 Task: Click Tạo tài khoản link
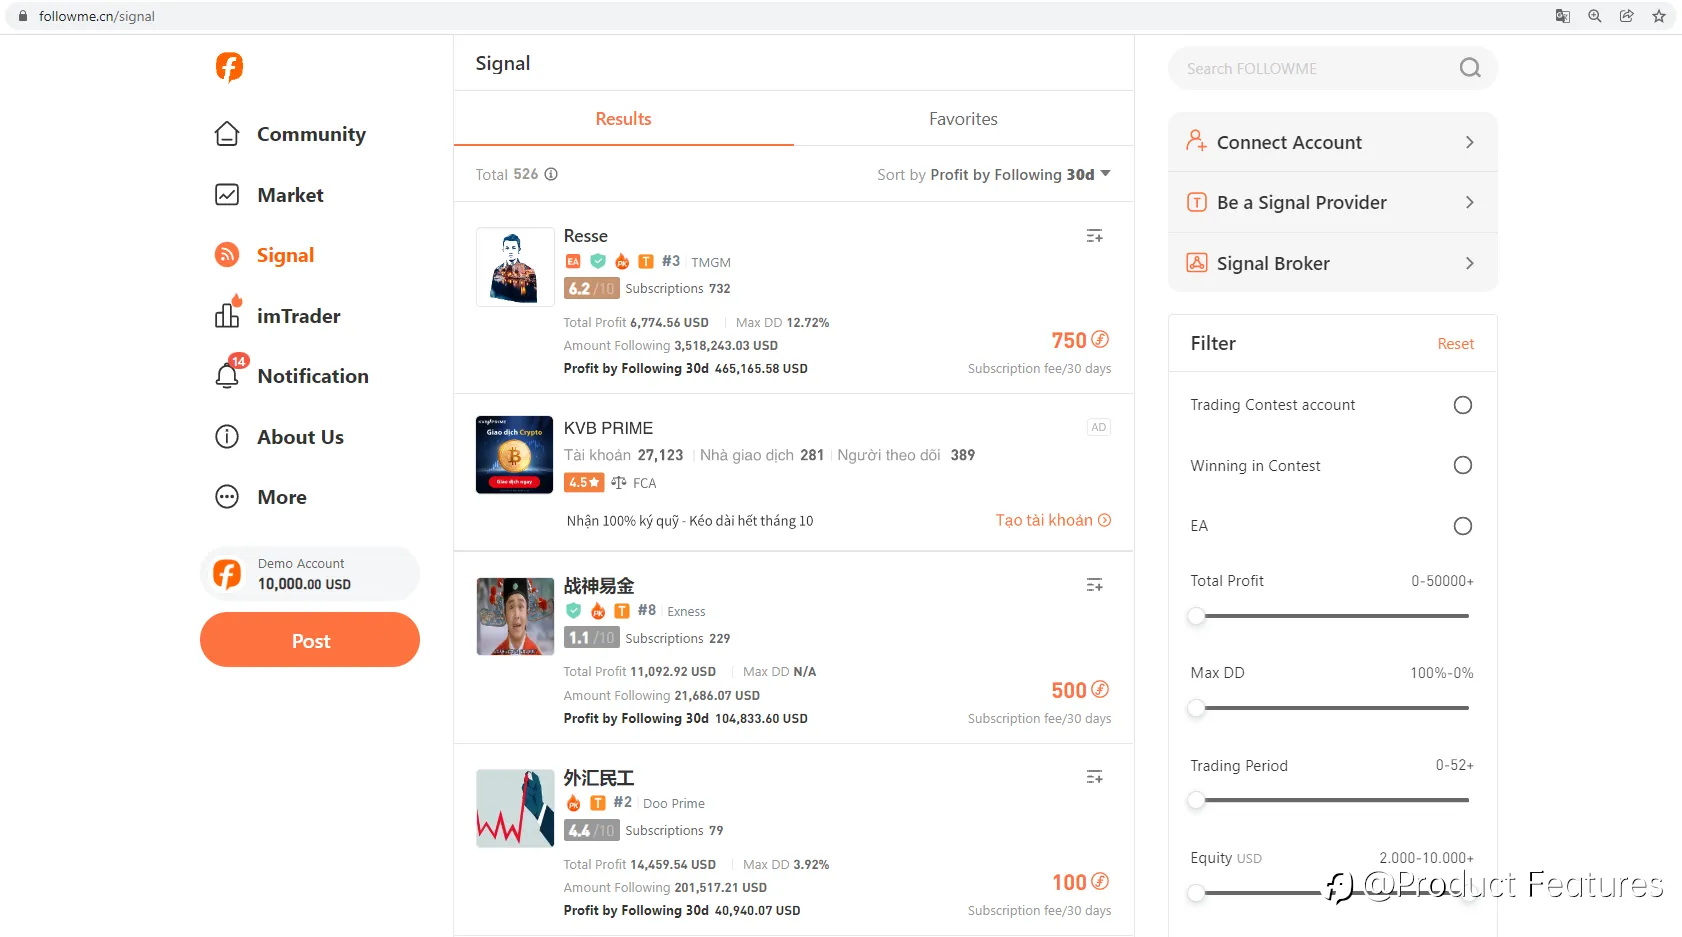click(x=1053, y=520)
